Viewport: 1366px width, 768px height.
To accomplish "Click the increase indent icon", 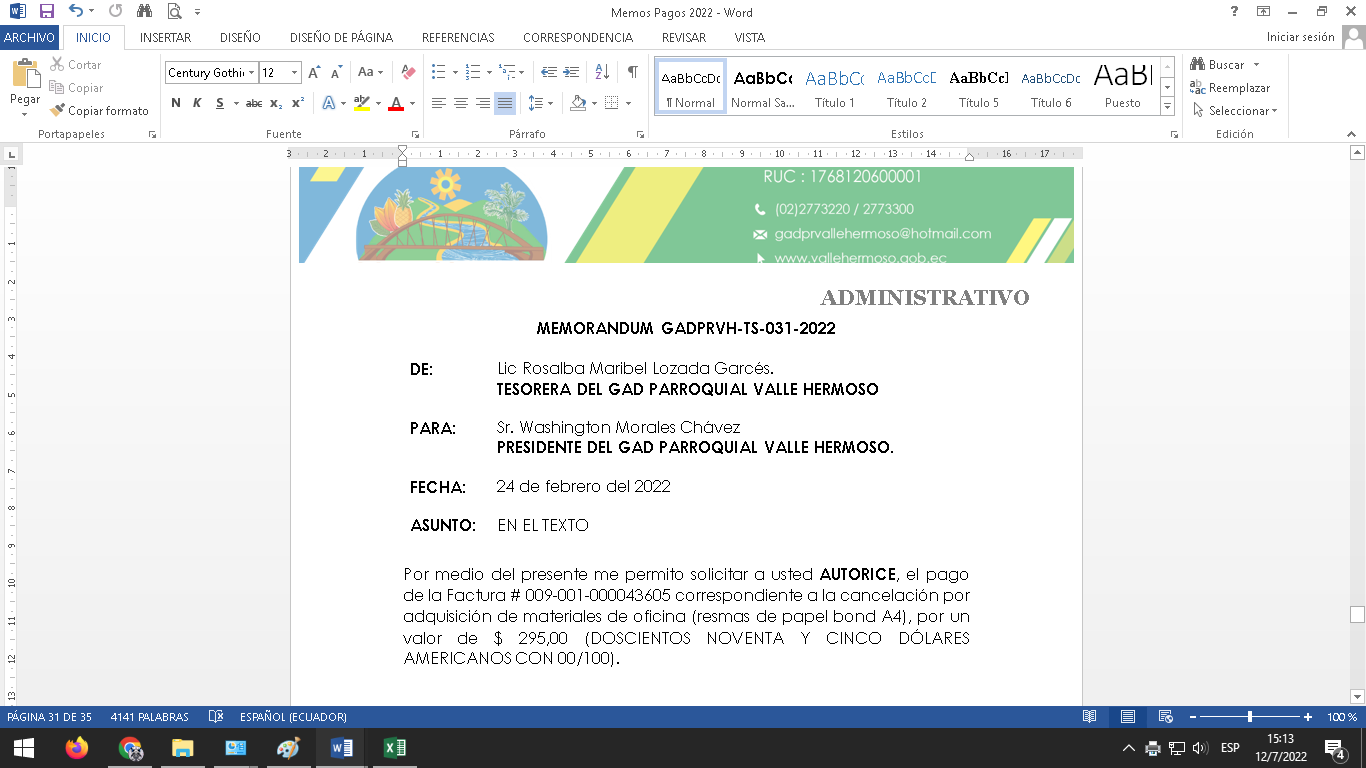I will (x=571, y=72).
